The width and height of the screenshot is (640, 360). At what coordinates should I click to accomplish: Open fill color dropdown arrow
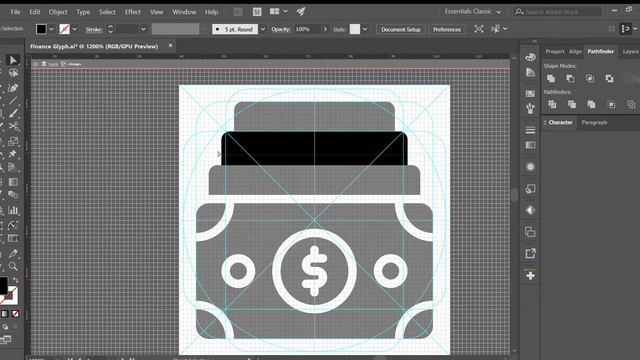coord(51,29)
